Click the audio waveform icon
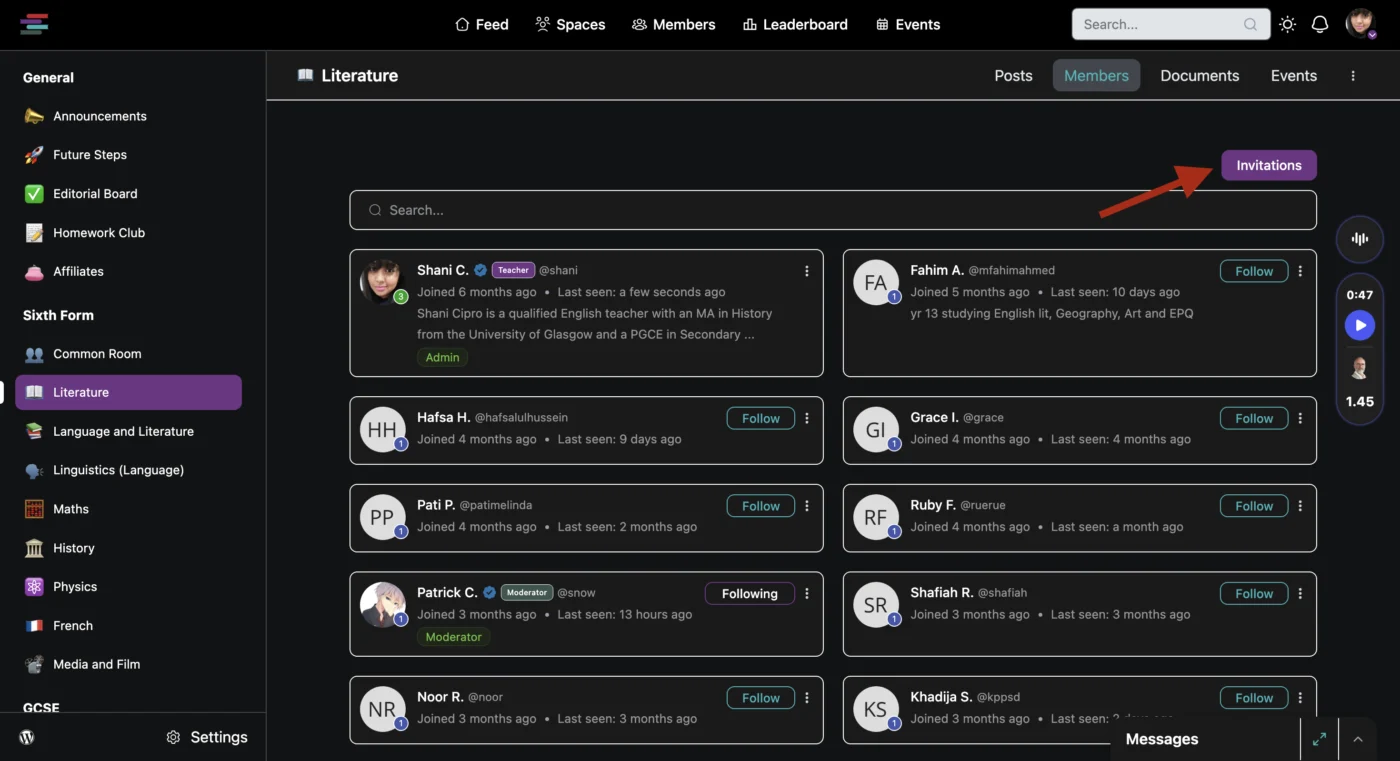1400x761 pixels. 1359,238
